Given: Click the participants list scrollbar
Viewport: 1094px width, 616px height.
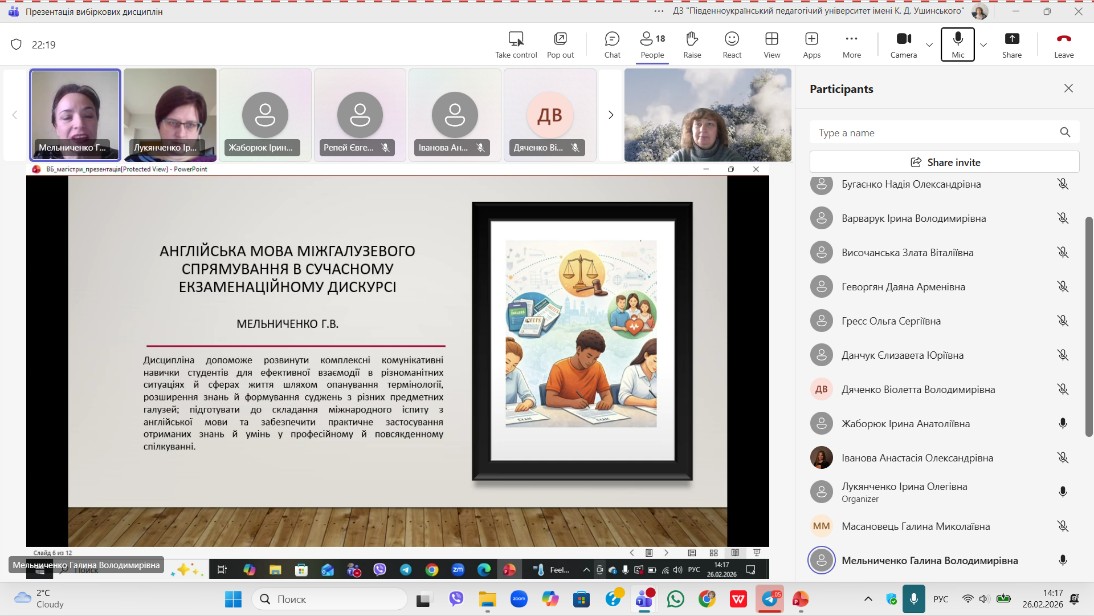Looking at the screenshot, I should pos(1088,325).
